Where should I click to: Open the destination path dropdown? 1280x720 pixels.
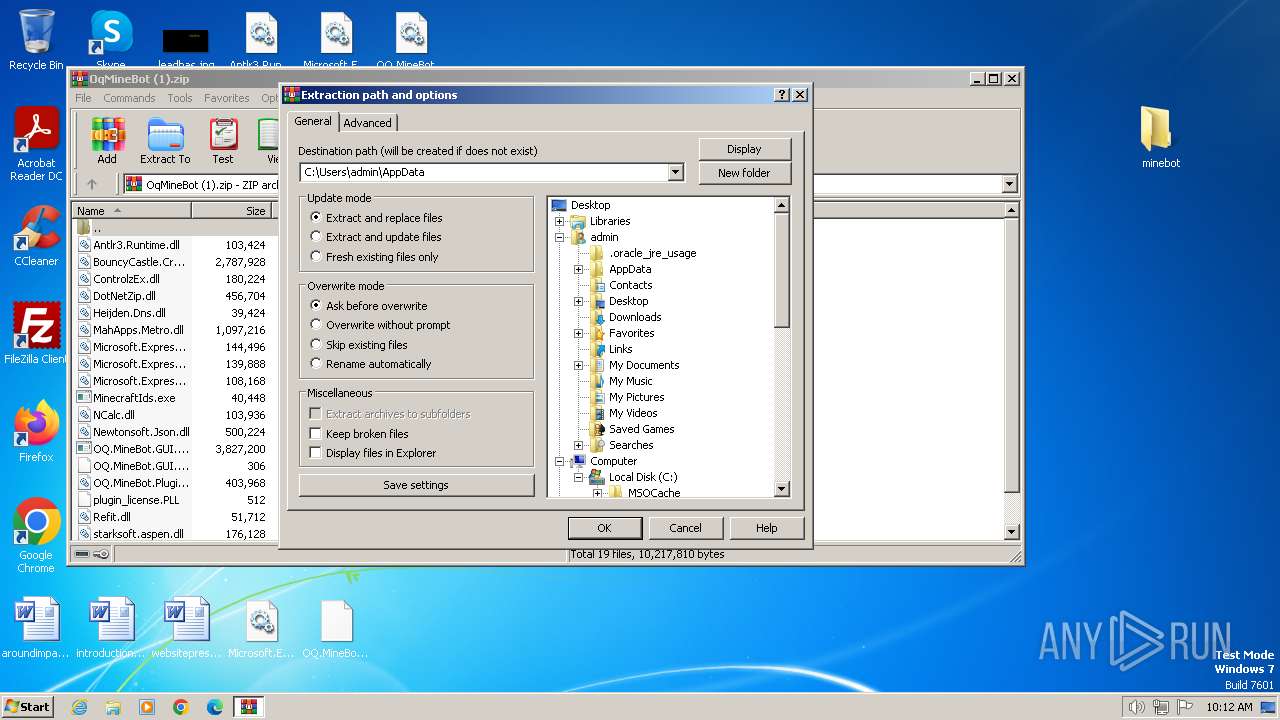coord(676,172)
